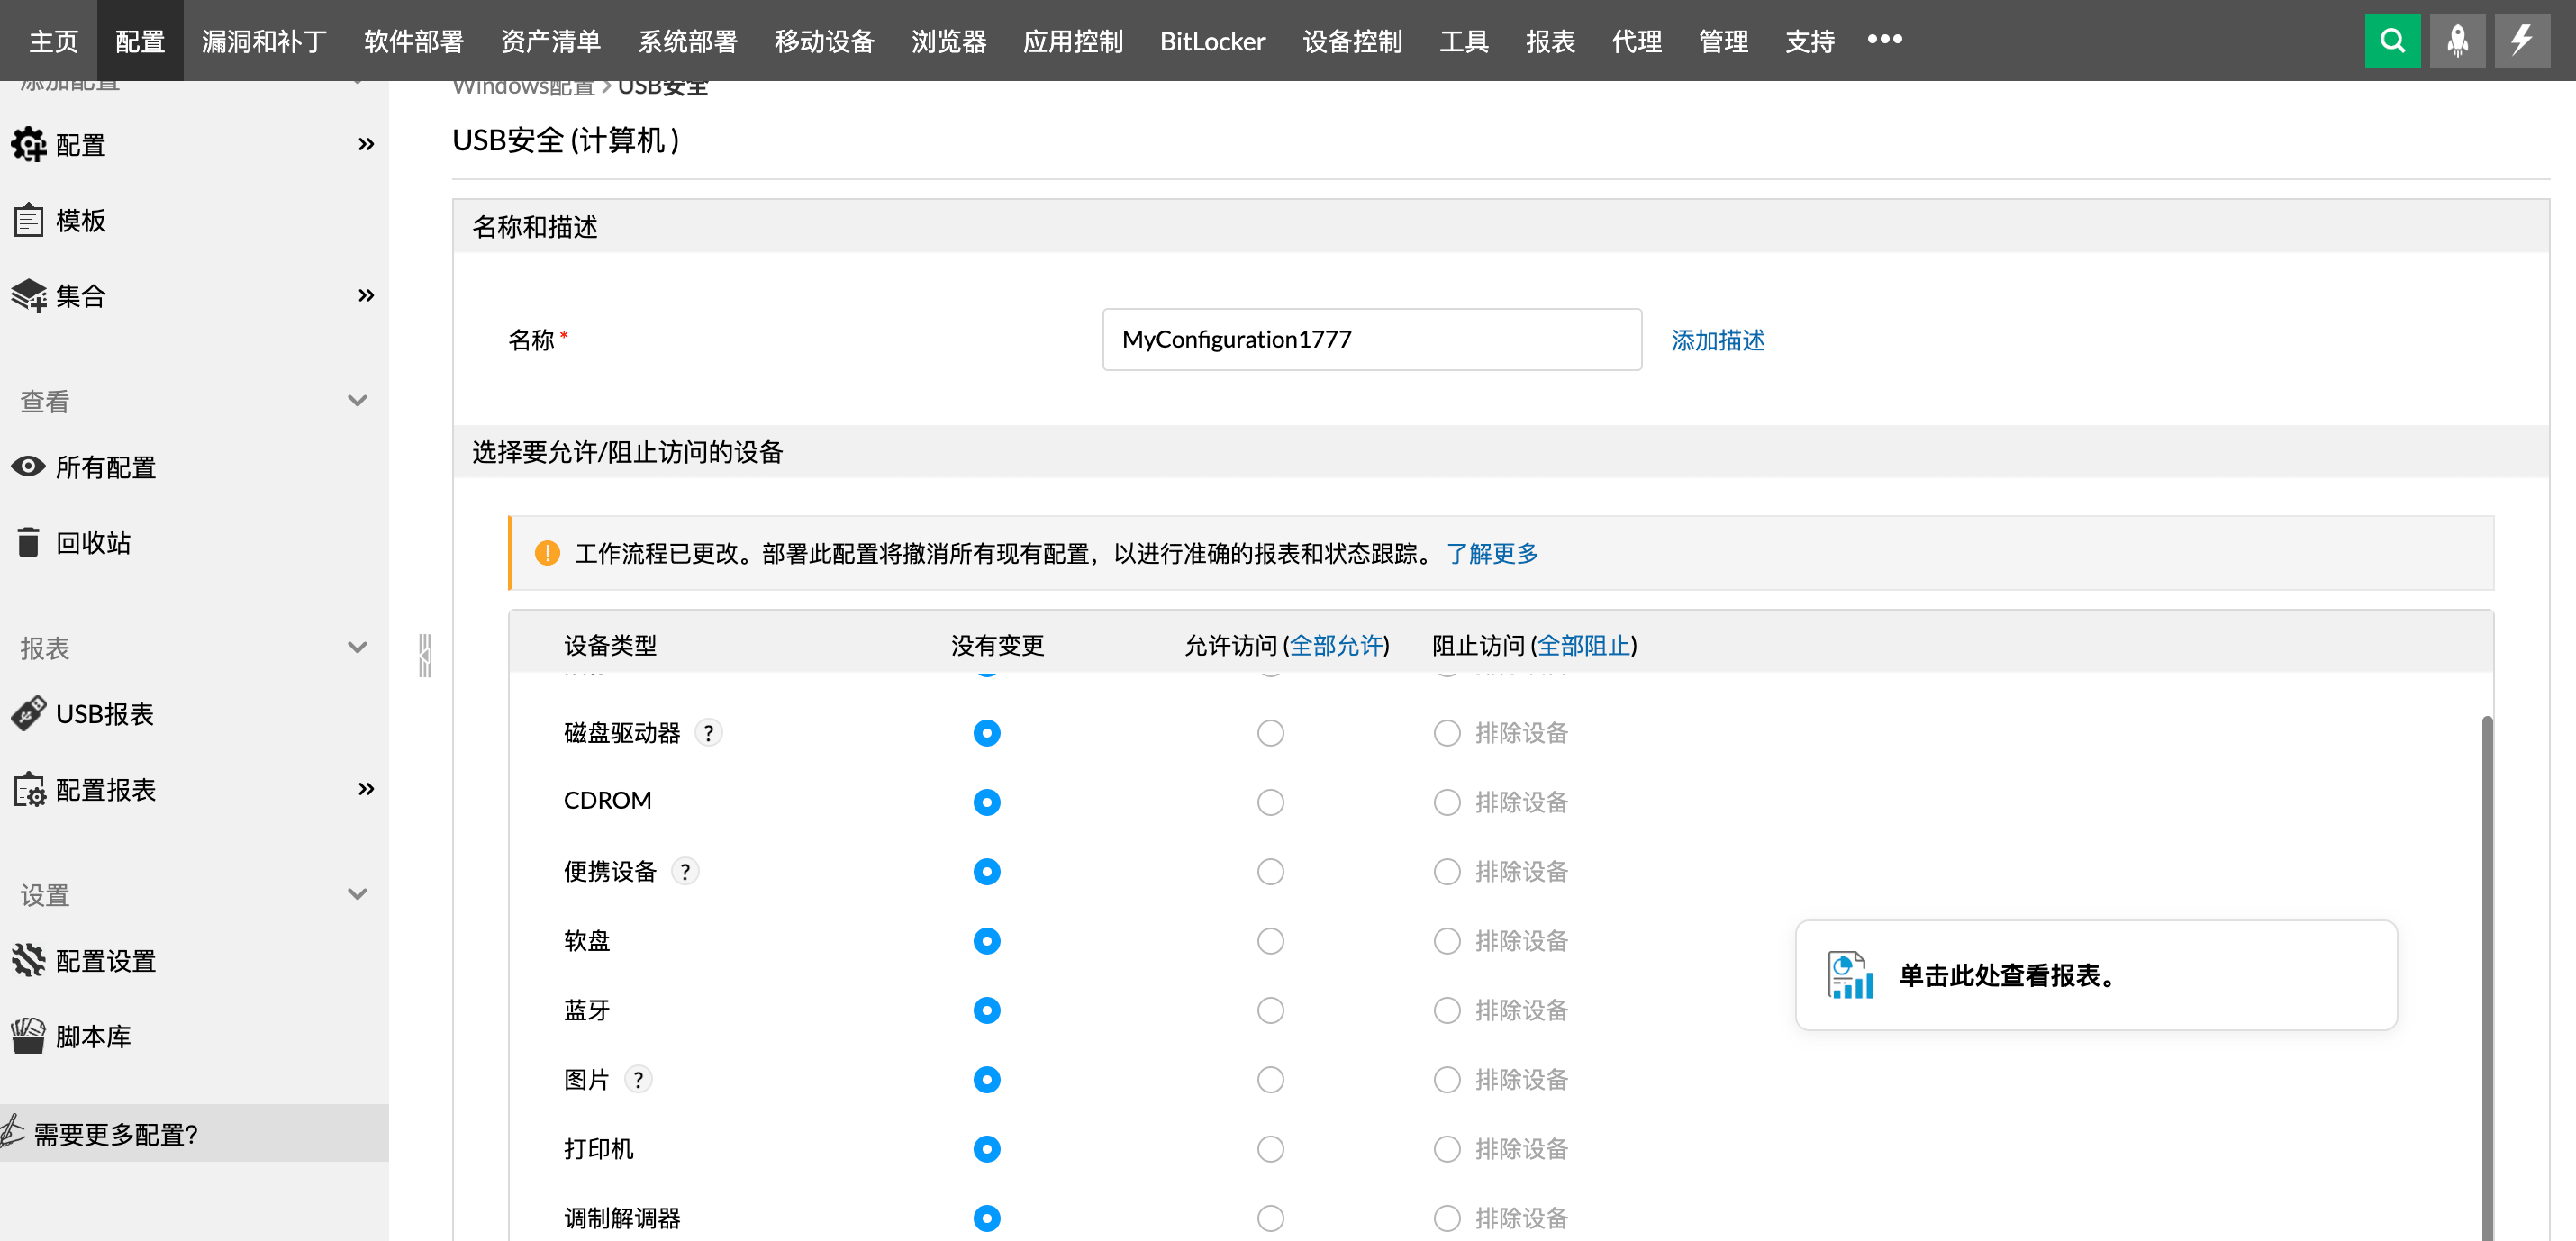
Task: Expand the 配置 submenu chevron
Action: [x=365, y=144]
